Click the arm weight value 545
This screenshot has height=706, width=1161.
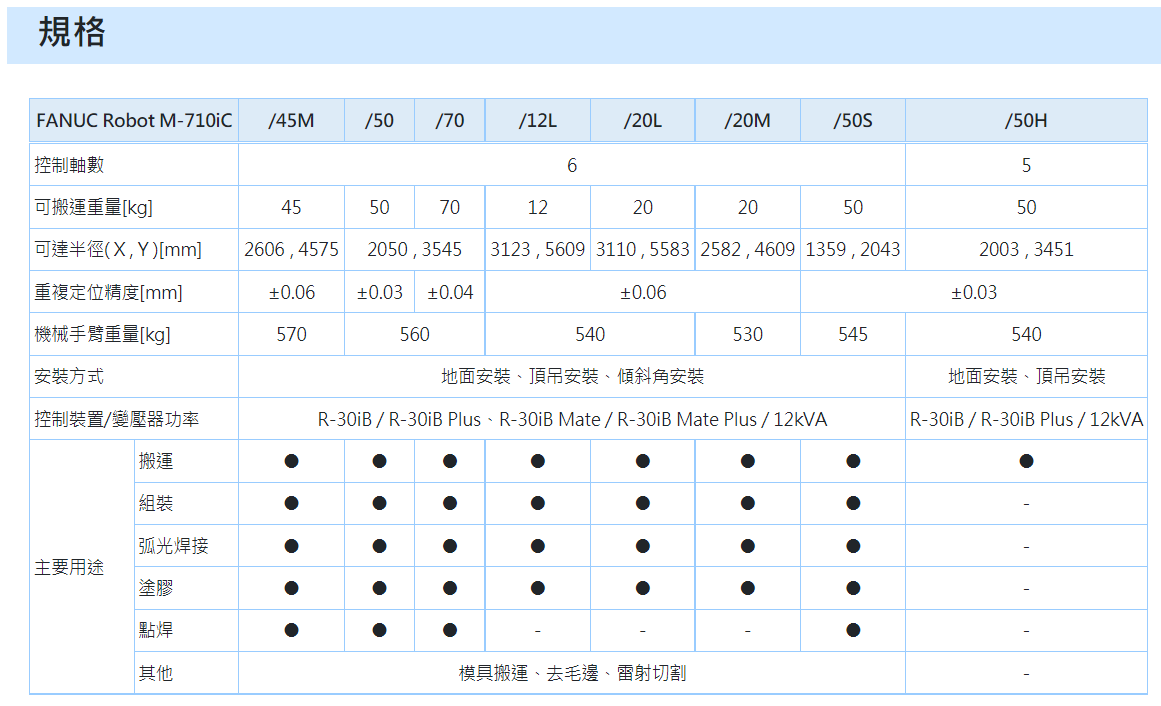tap(853, 334)
